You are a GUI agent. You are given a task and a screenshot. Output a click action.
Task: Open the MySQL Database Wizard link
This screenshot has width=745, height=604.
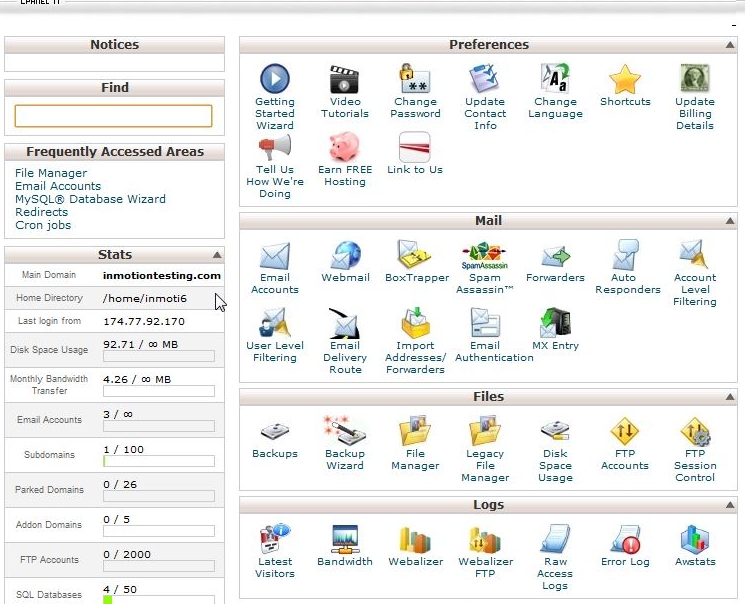(x=90, y=199)
